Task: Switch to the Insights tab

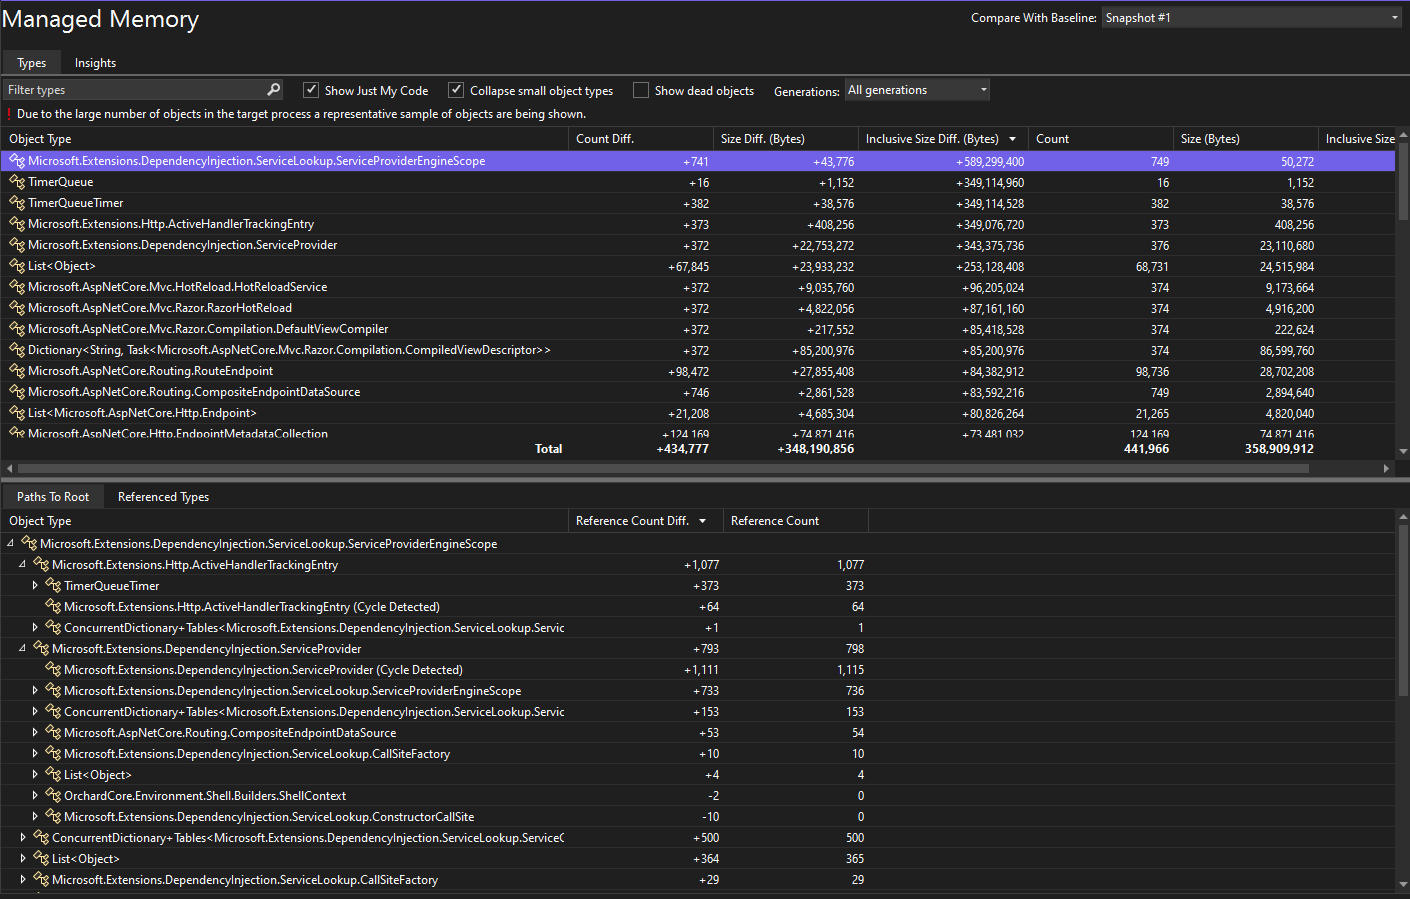Action: 95,62
